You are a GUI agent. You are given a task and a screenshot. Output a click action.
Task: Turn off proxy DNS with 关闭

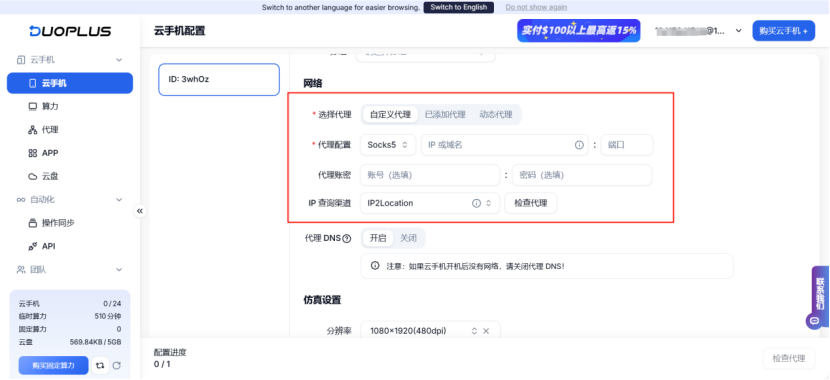pyautogui.click(x=408, y=238)
